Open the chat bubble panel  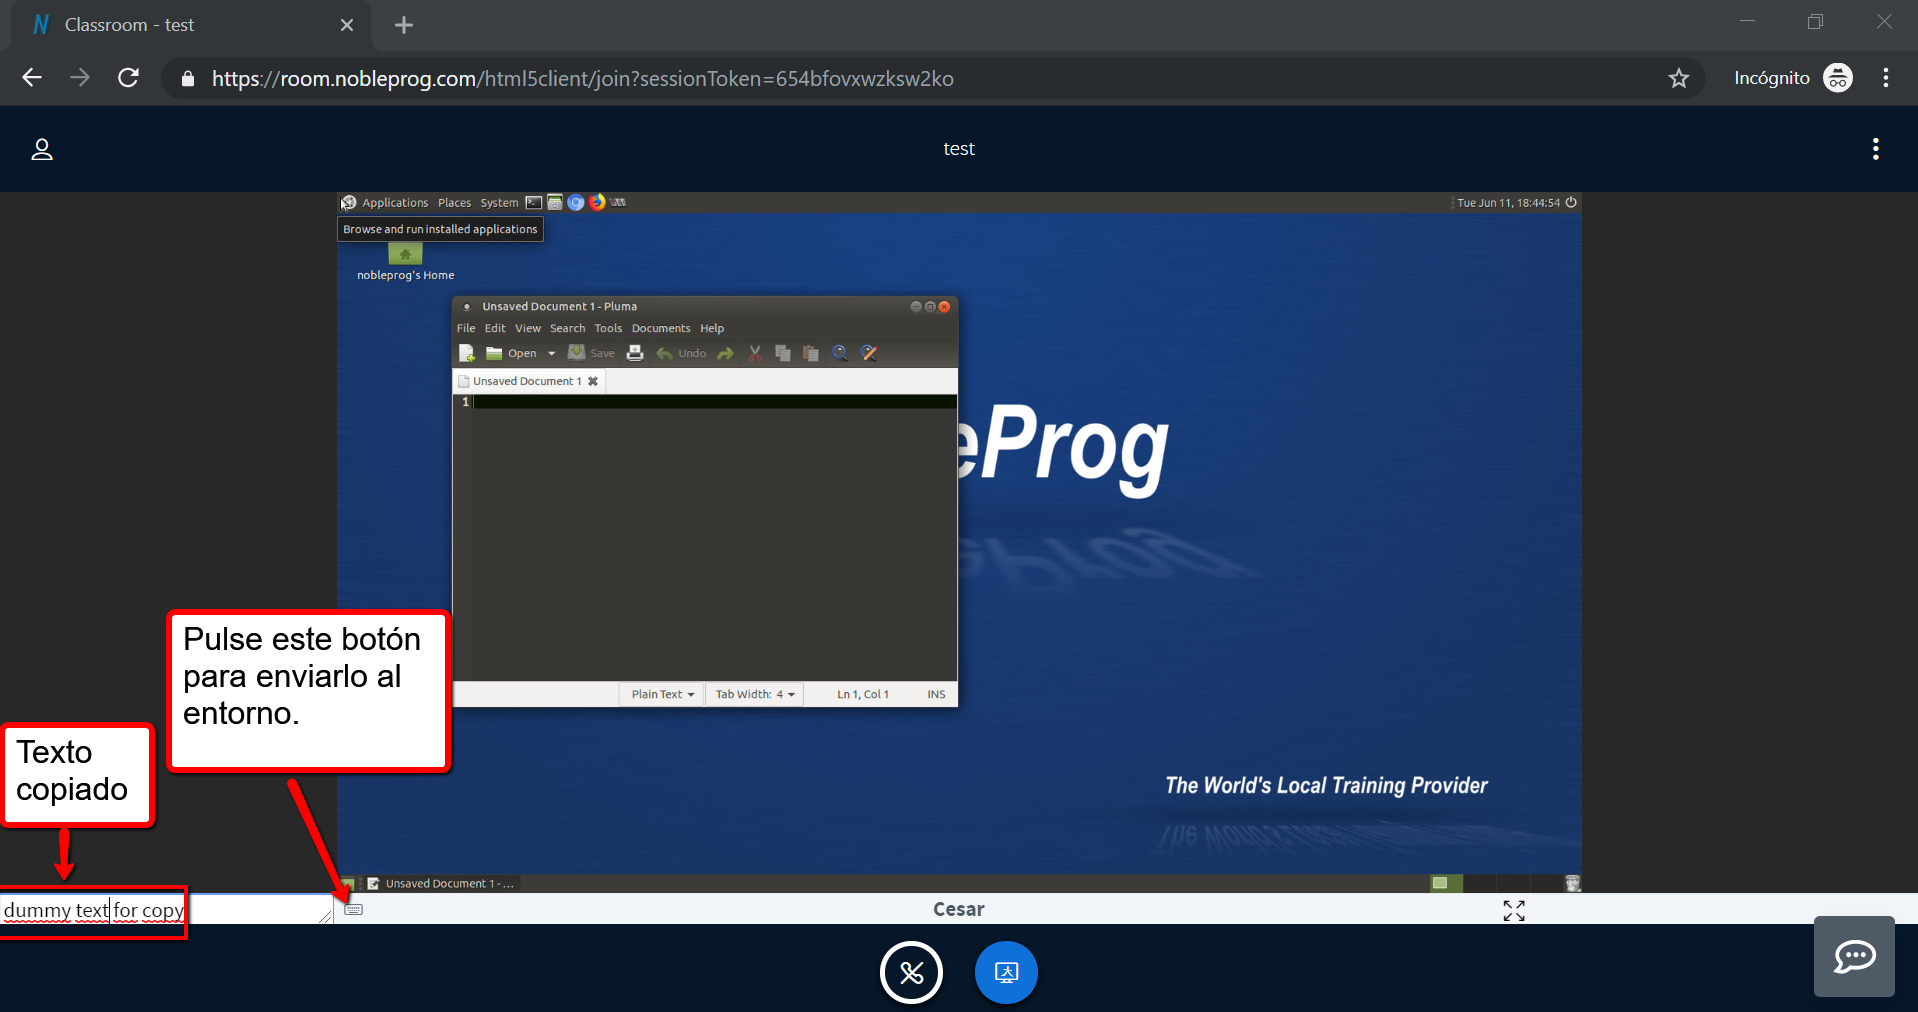(1853, 956)
